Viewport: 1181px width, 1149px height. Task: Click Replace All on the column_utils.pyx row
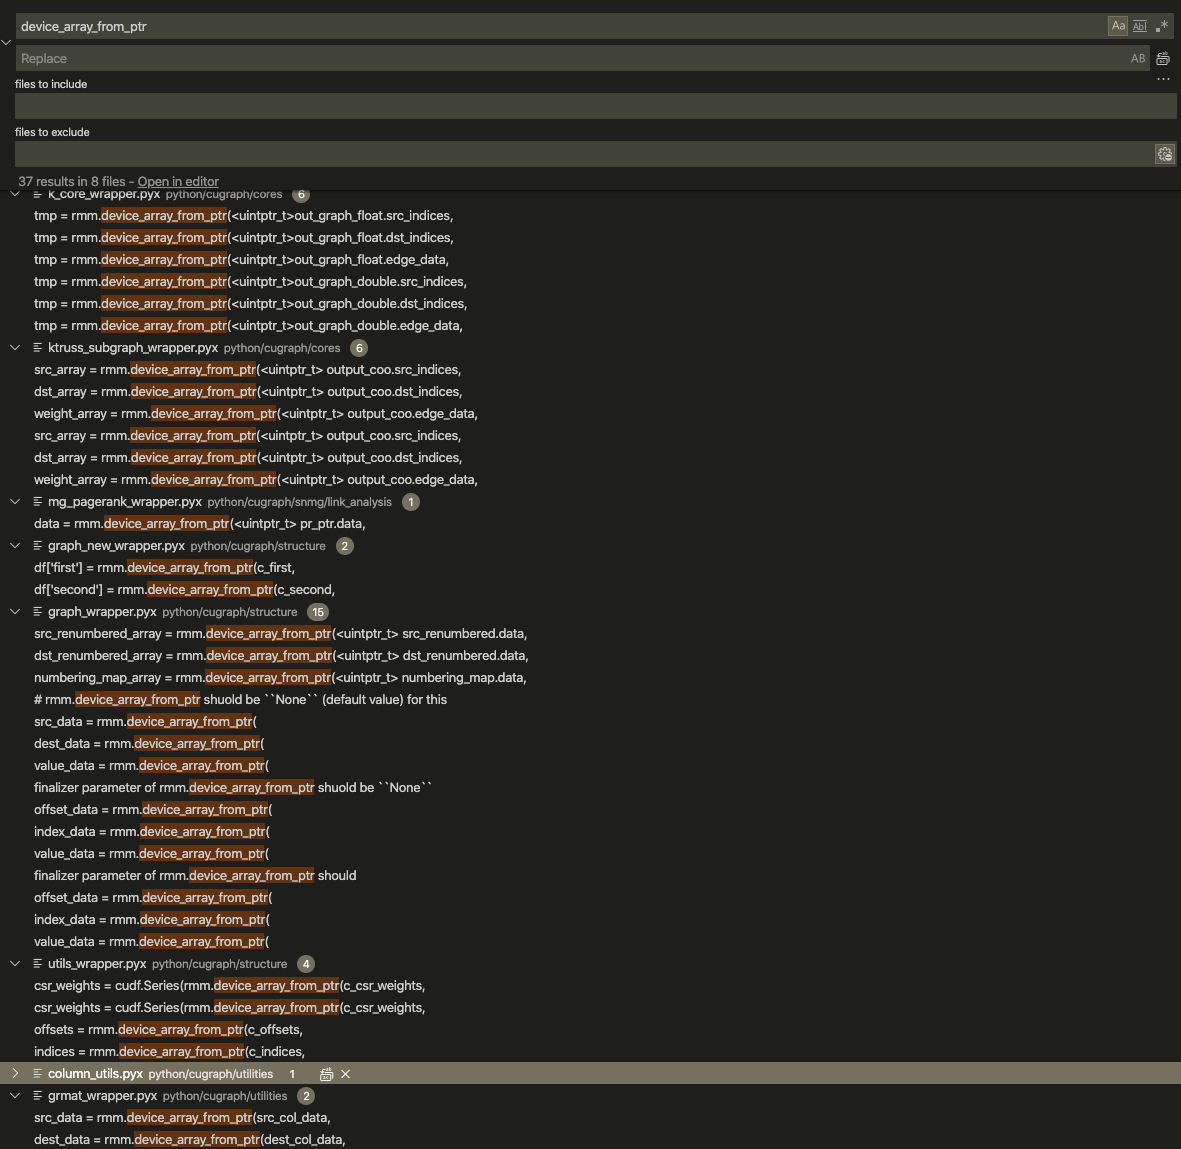pyautogui.click(x=326, y=1073)
